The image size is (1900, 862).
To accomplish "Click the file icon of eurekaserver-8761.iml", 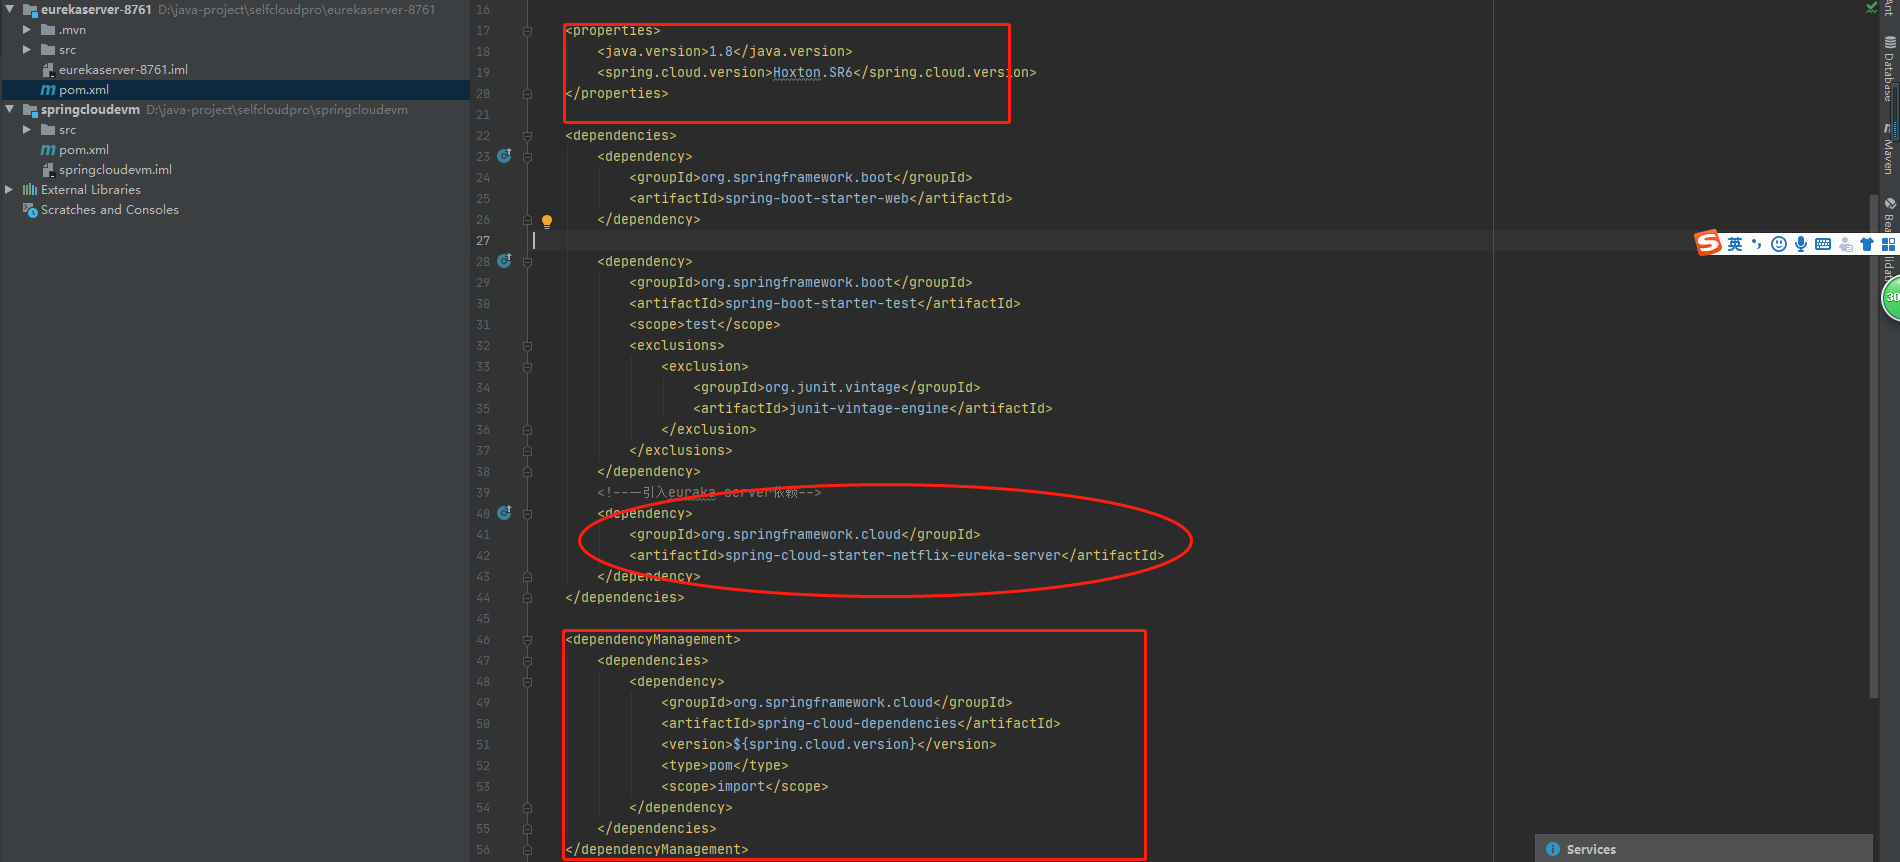I will [48, 70].
